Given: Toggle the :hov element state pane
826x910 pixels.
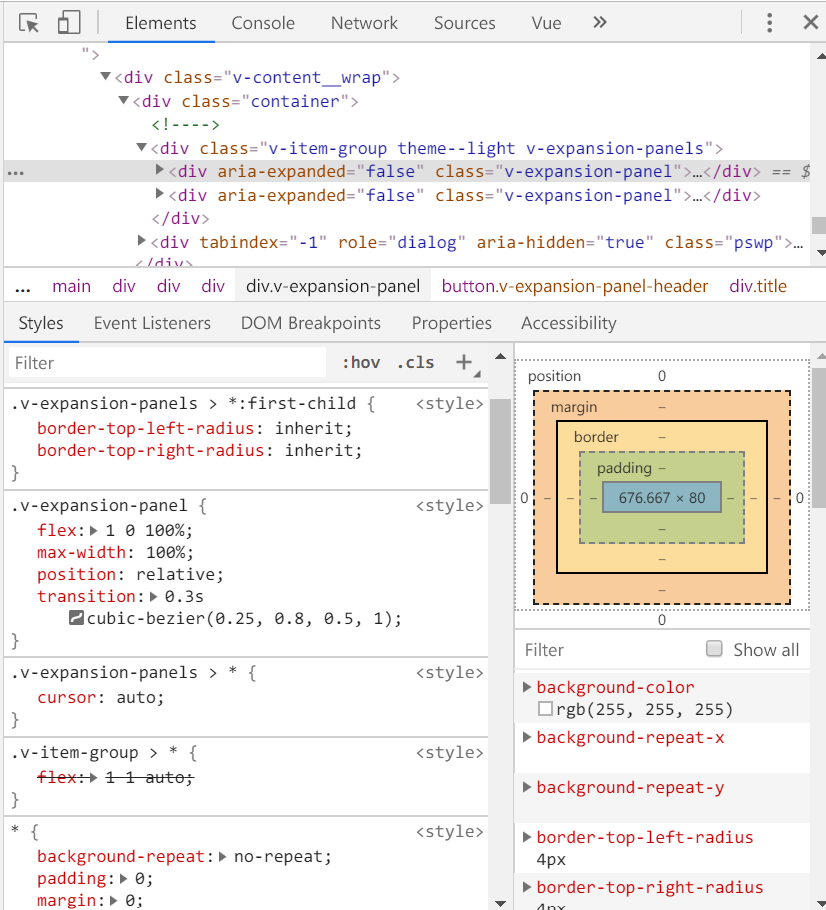Looking at the screenshot, I should [x=360, y=362].
